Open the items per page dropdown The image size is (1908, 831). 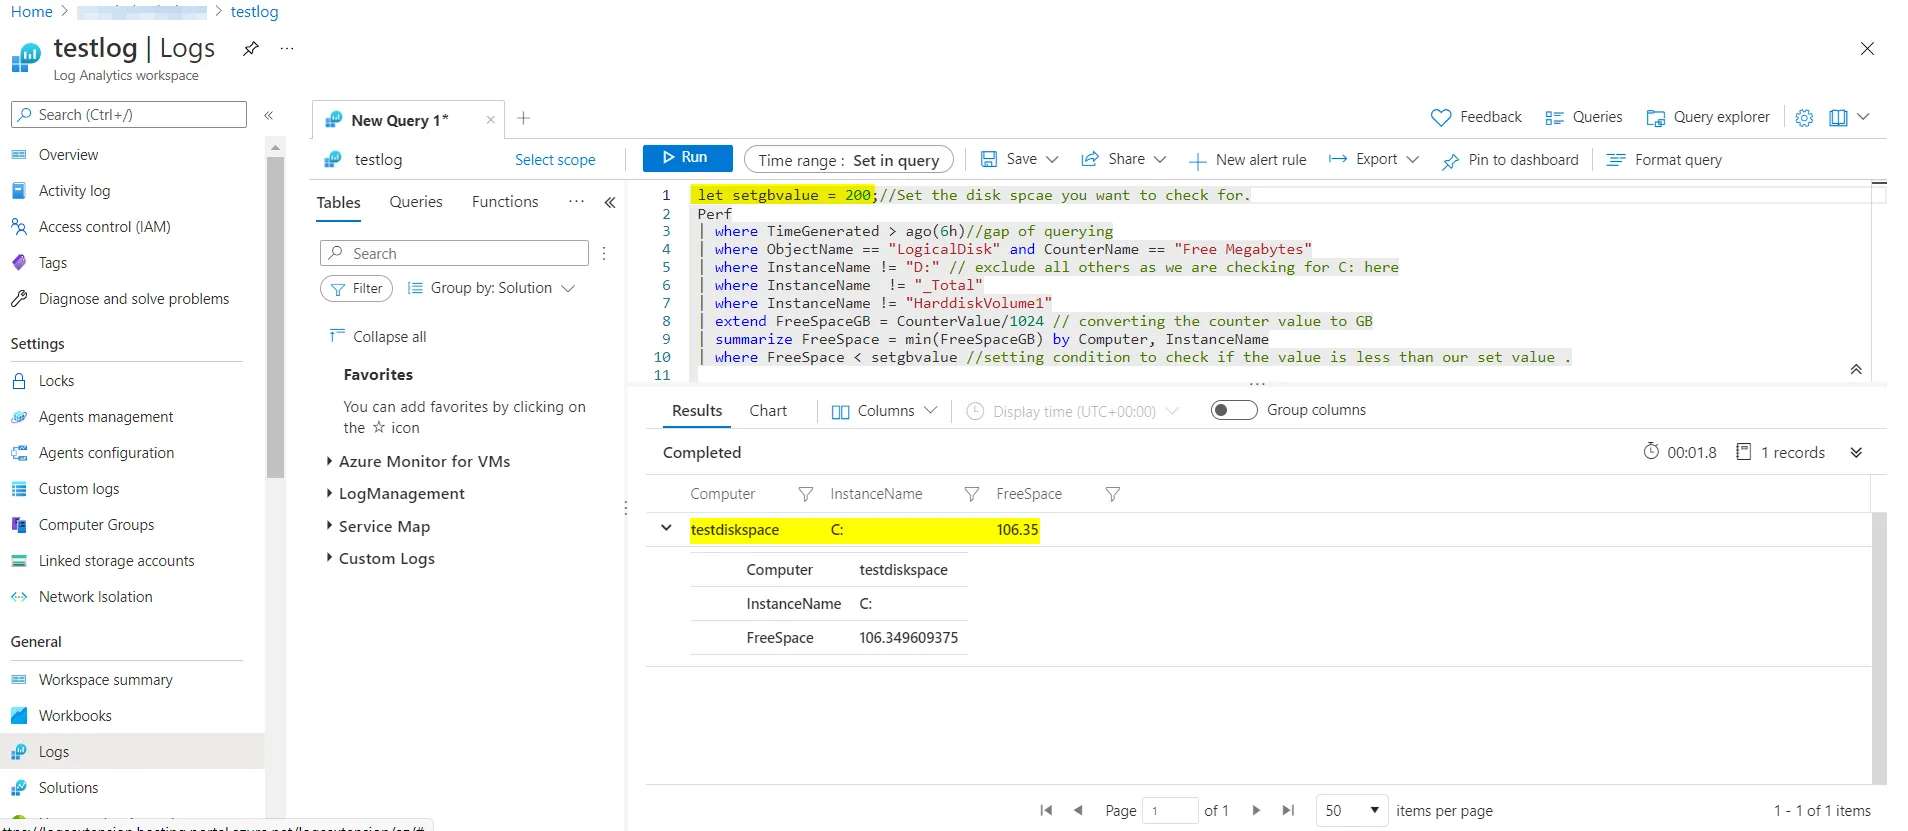tap(1353, 810)
